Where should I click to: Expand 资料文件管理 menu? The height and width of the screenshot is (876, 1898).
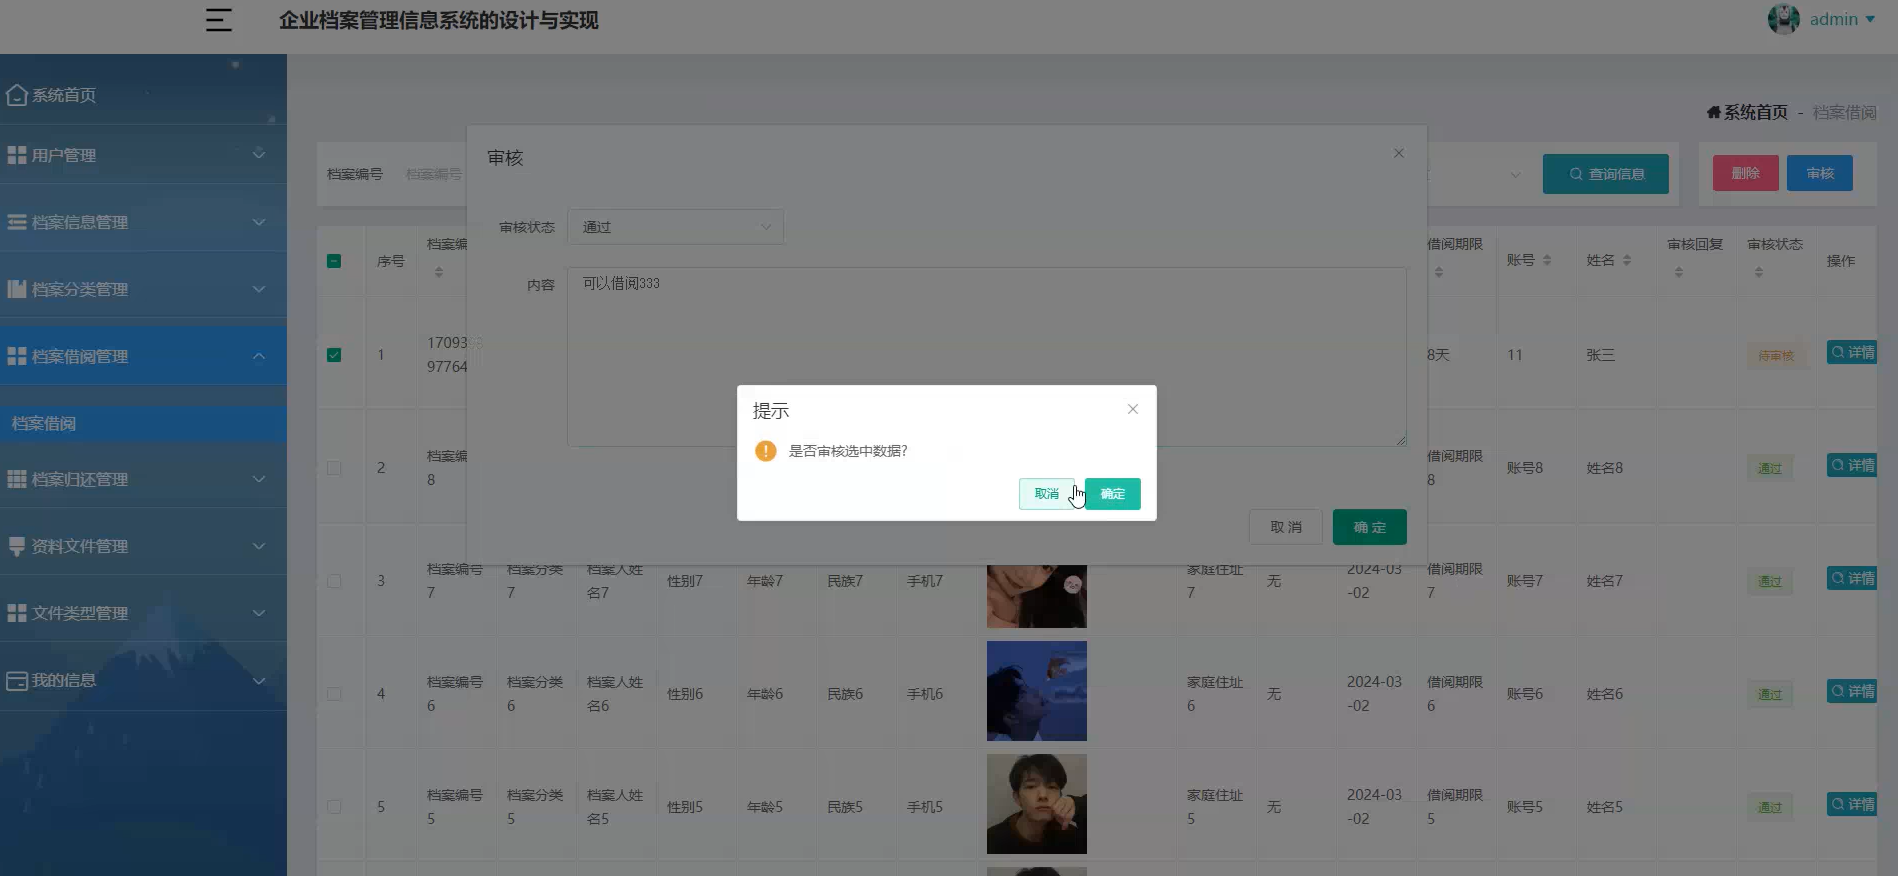(143, 546)
